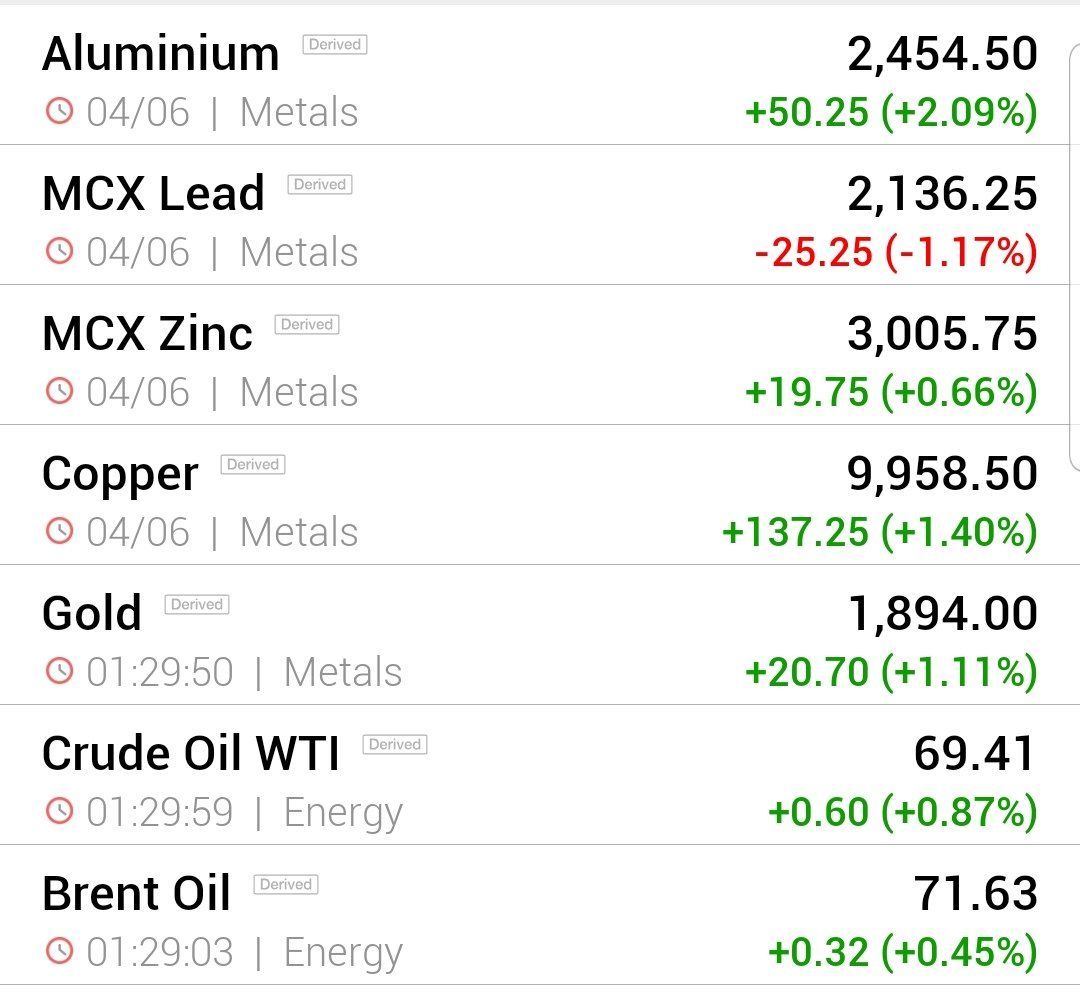Click the clock icon under MCX Lead
This screenshot has height=995, width=1080.
(x=59, y=251)
